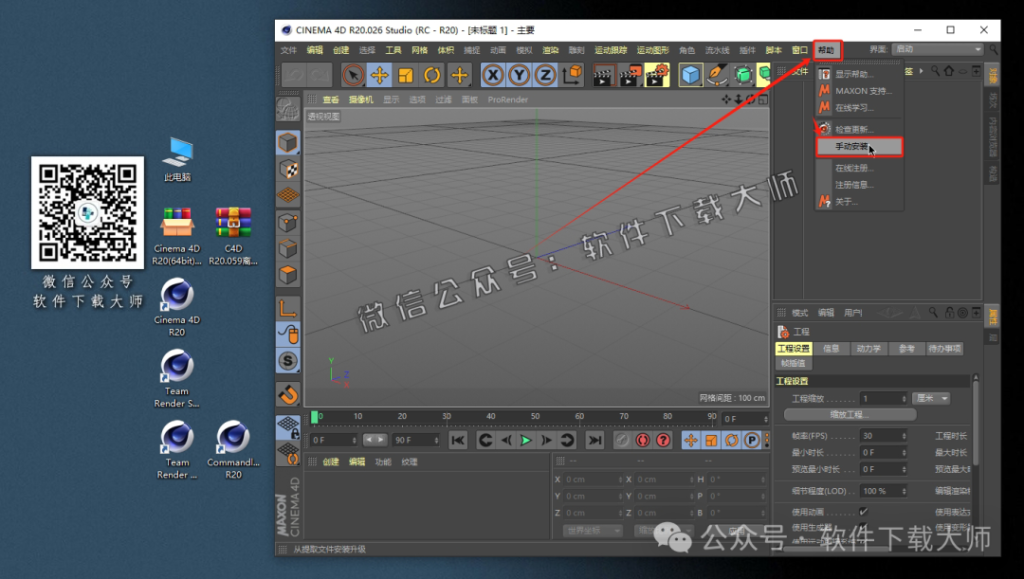Toggle the Y axis lock
This screenshot has height=579, width=1024.
(x=519, y=74)
